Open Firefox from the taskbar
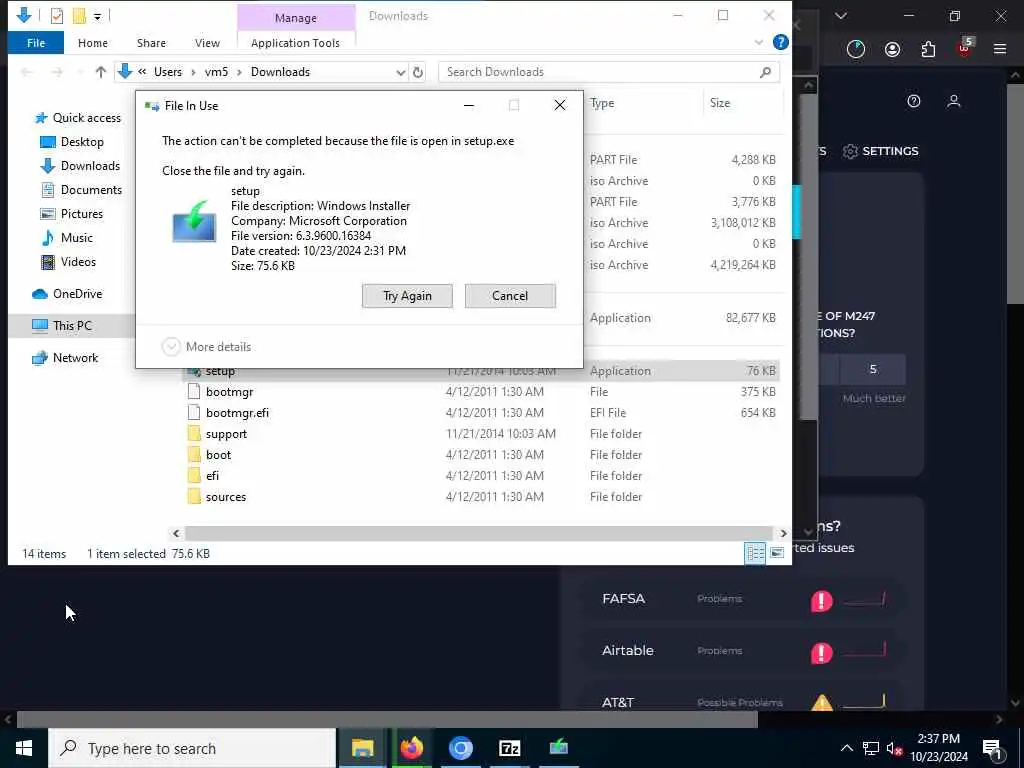Image resolution: width=1024 pixels, height=768 pixels. point(411,748)
